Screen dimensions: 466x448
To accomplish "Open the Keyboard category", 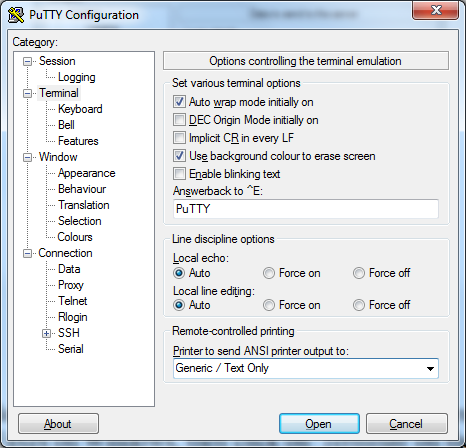I will [x=80, y=109].
